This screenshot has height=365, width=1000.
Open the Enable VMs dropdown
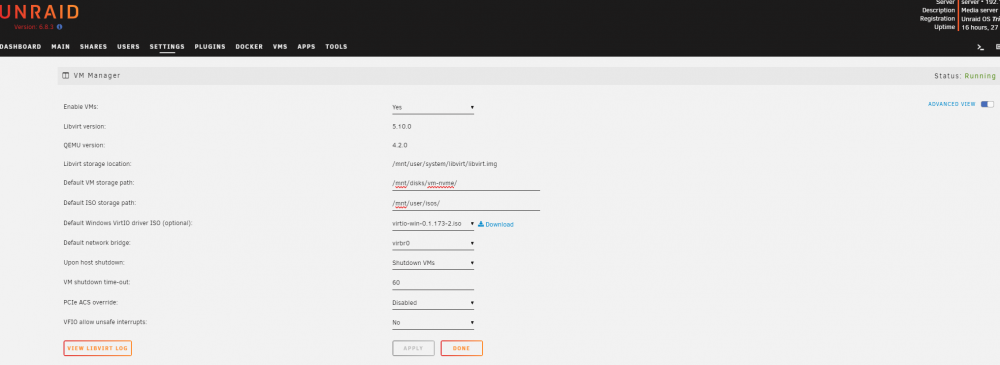pyautogui.click(x=433, y=108)
